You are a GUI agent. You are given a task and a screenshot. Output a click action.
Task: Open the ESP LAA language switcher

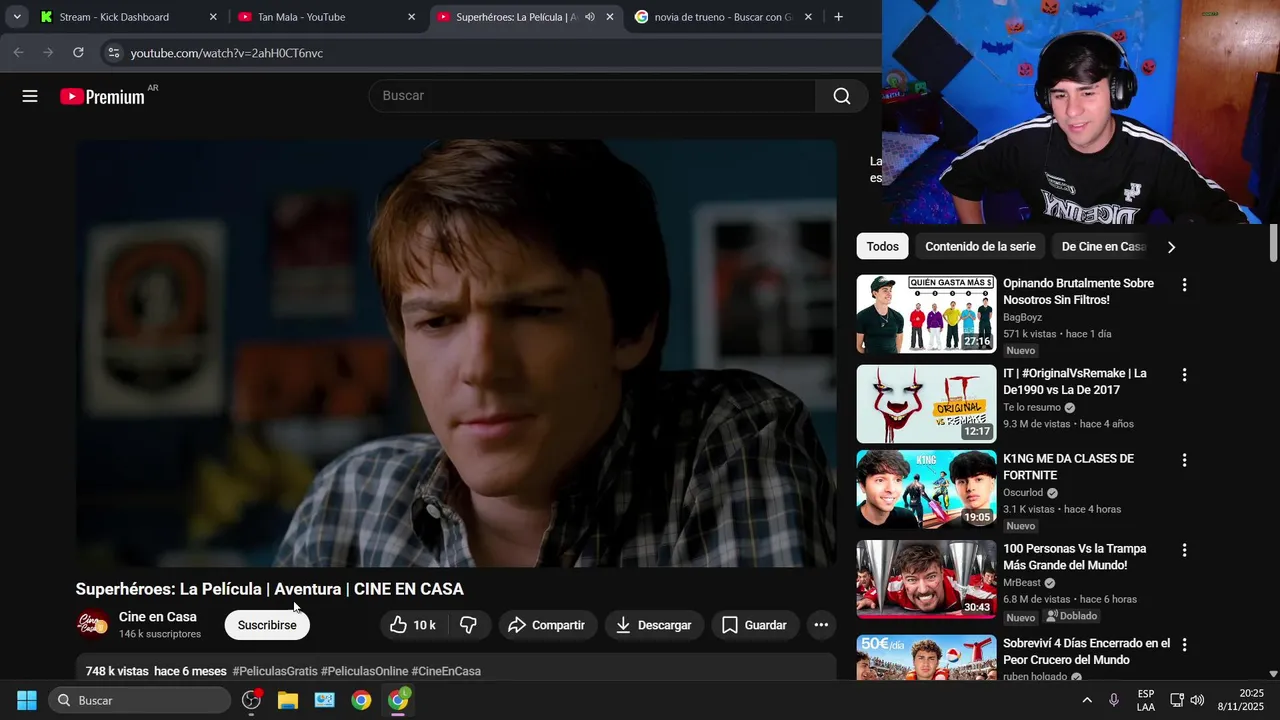point(1146,700)
